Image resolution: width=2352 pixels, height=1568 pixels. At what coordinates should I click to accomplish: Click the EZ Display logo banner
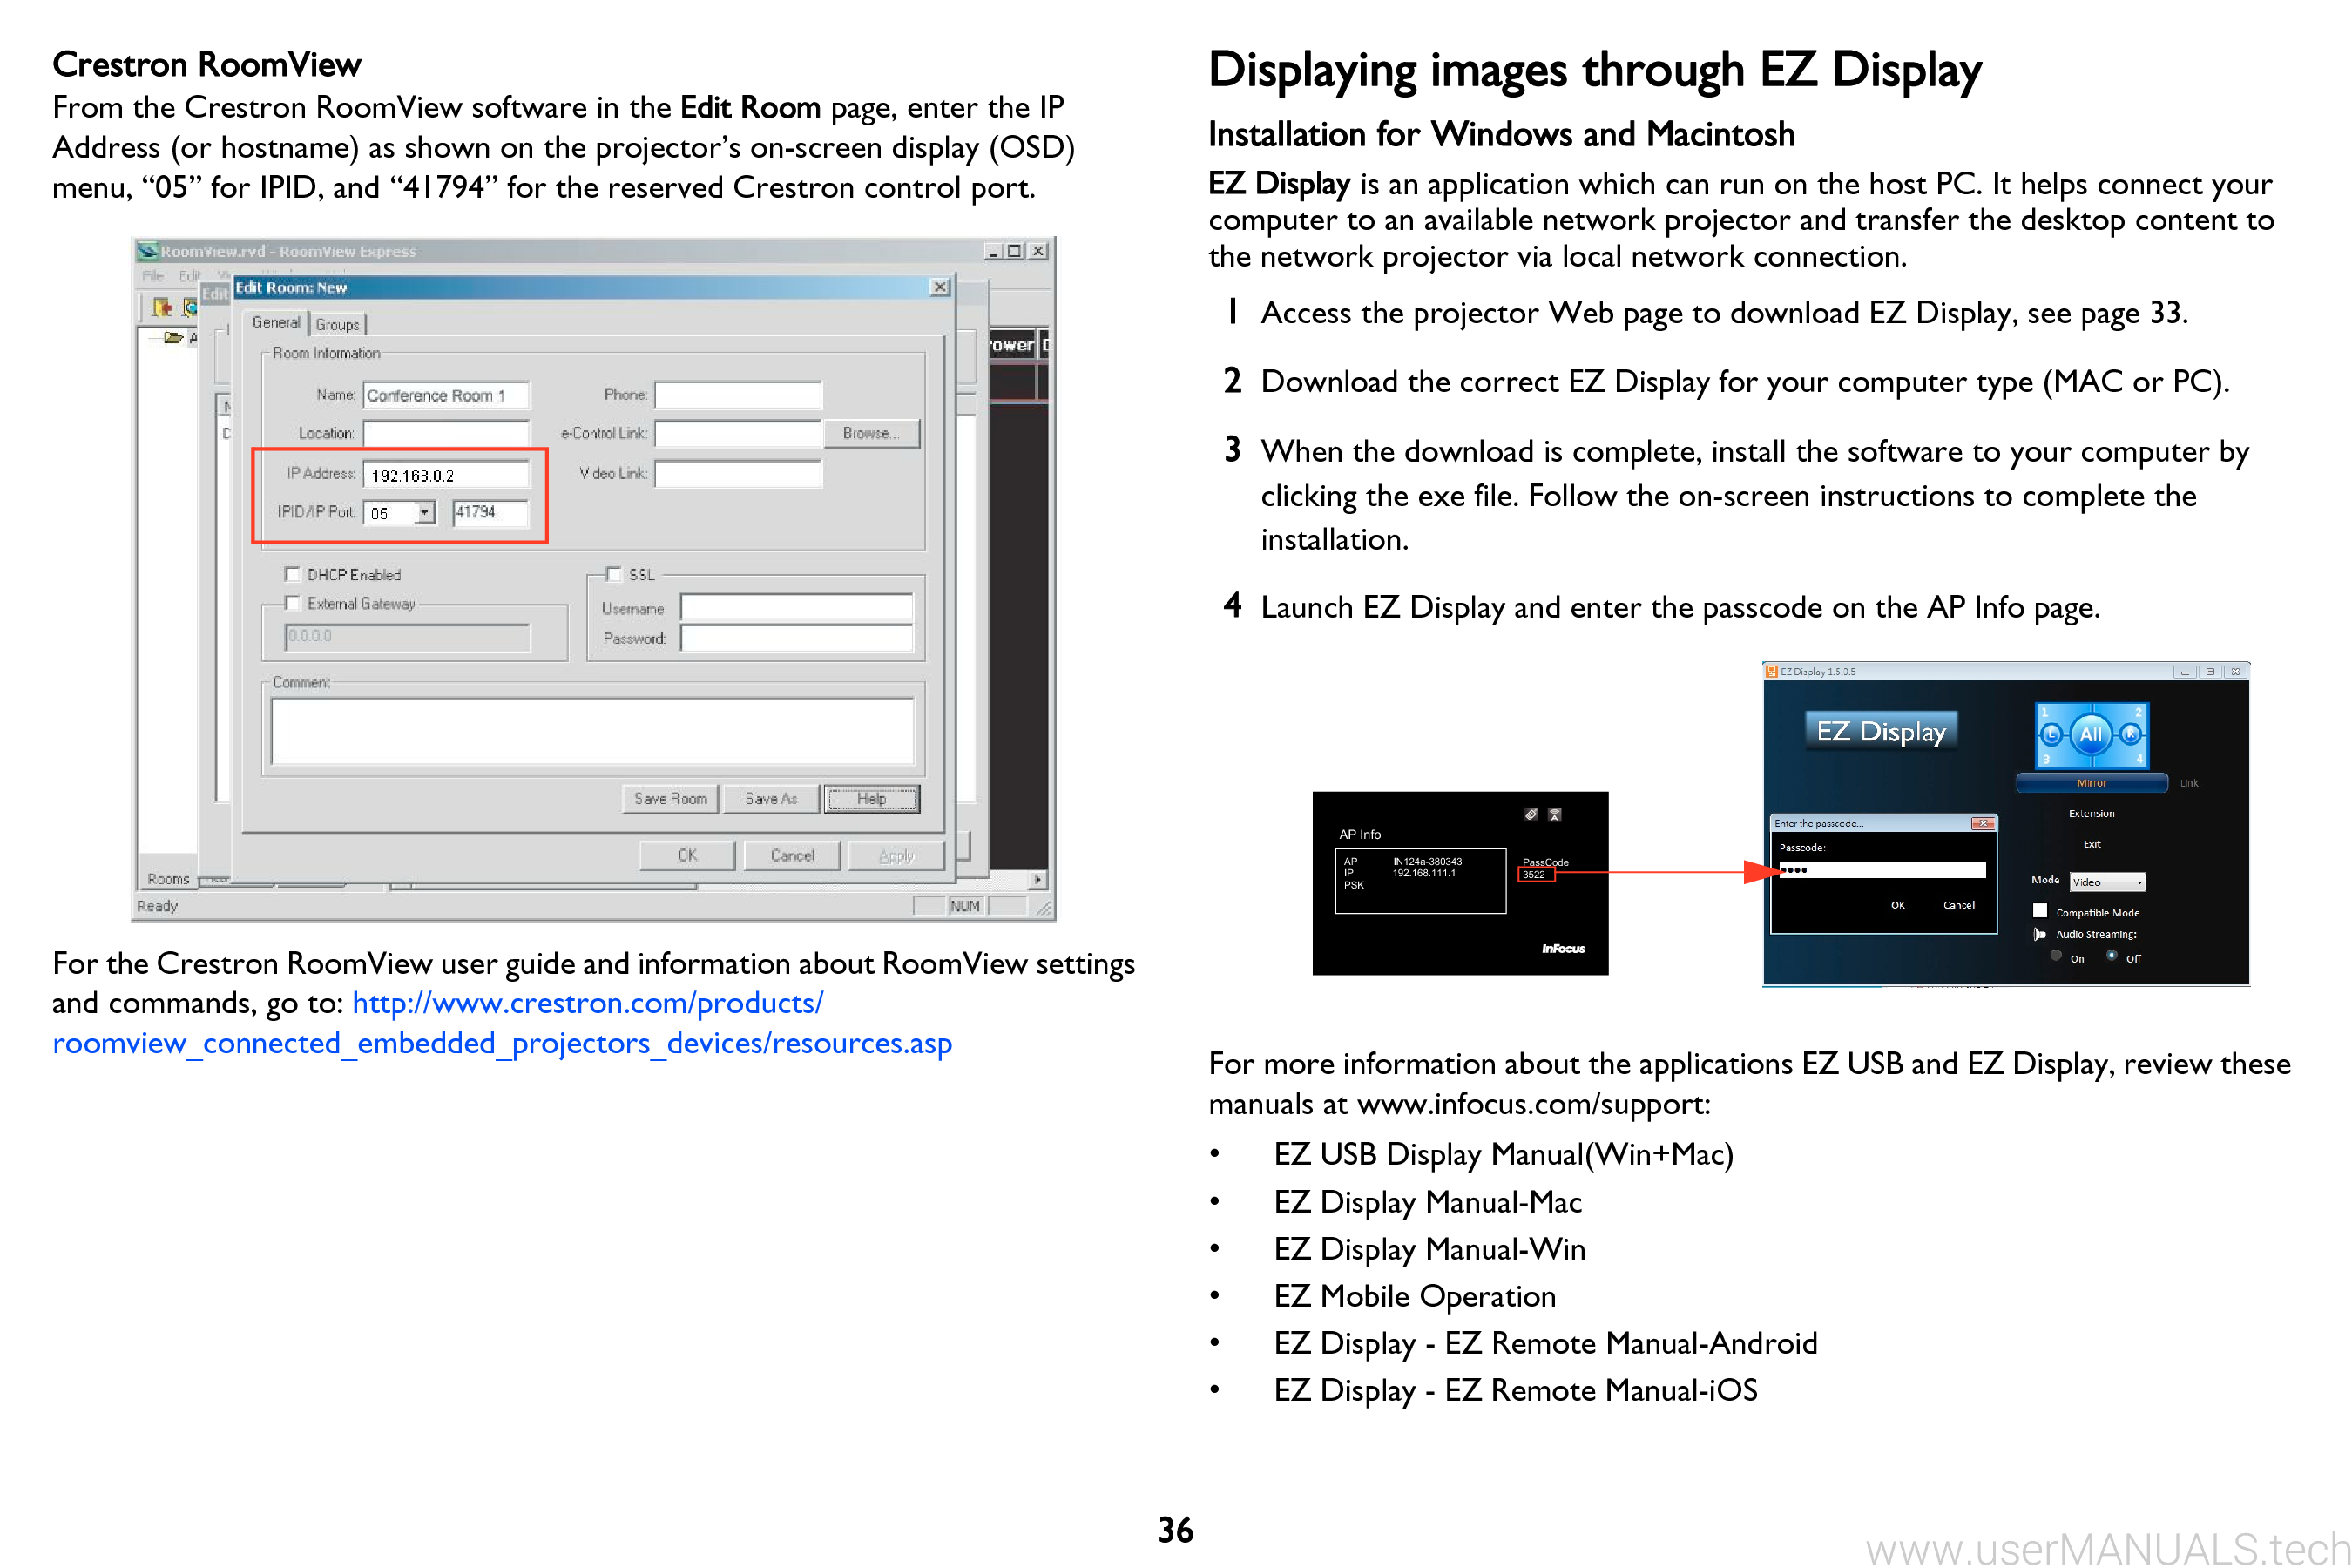tap(1881, 731)
